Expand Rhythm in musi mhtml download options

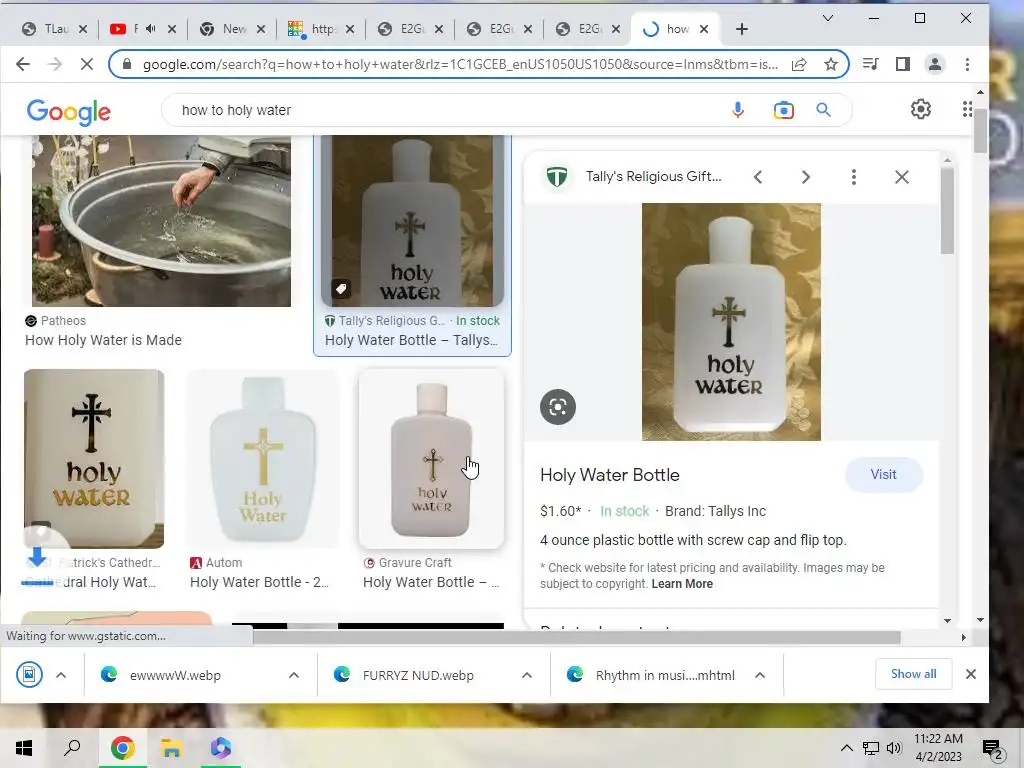760,675
